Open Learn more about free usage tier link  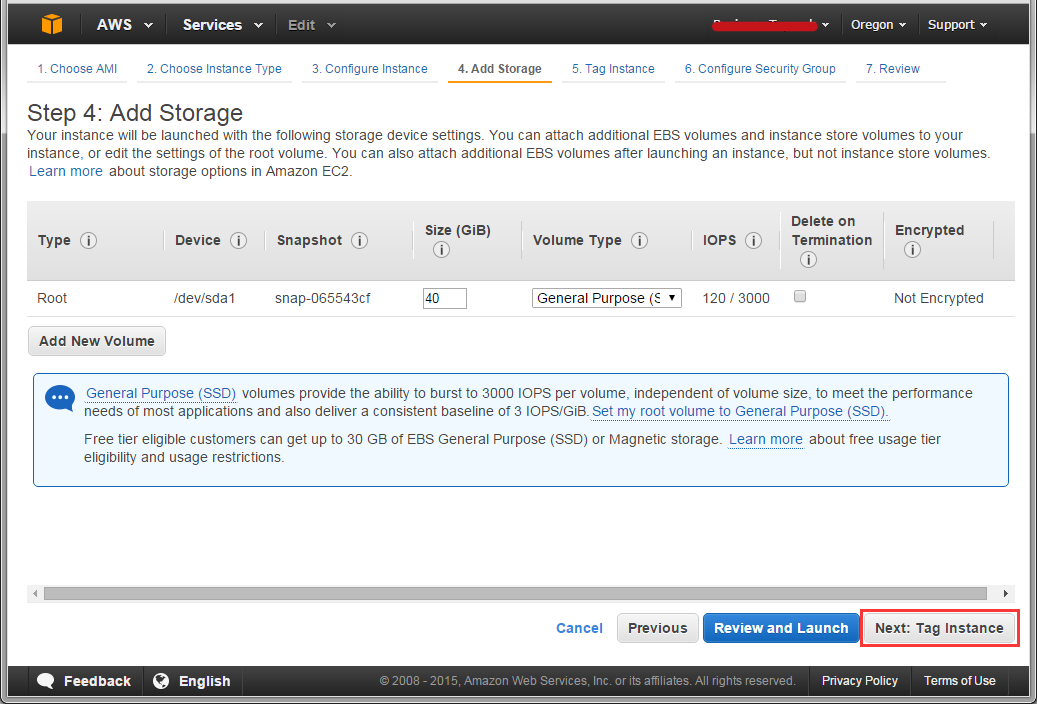click(766, 439)
